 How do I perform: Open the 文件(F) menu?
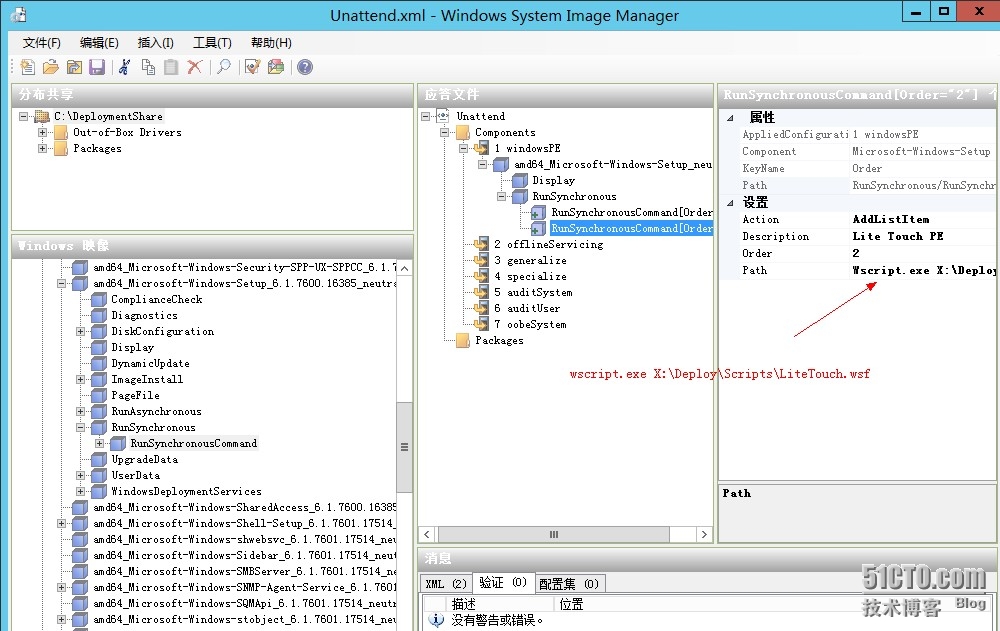tap(41, 43)
